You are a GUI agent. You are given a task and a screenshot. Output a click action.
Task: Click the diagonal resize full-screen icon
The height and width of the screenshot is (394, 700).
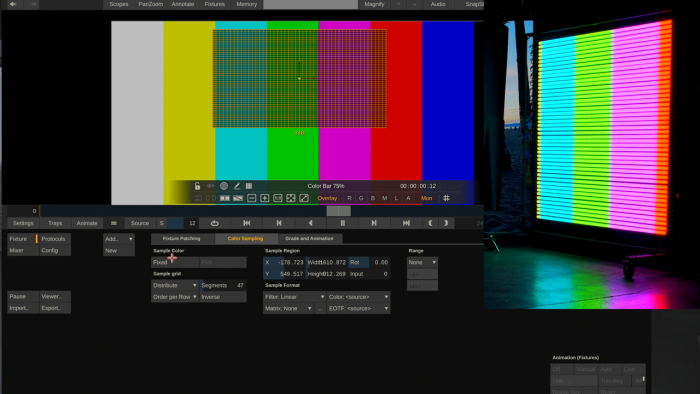pos(304,198)
